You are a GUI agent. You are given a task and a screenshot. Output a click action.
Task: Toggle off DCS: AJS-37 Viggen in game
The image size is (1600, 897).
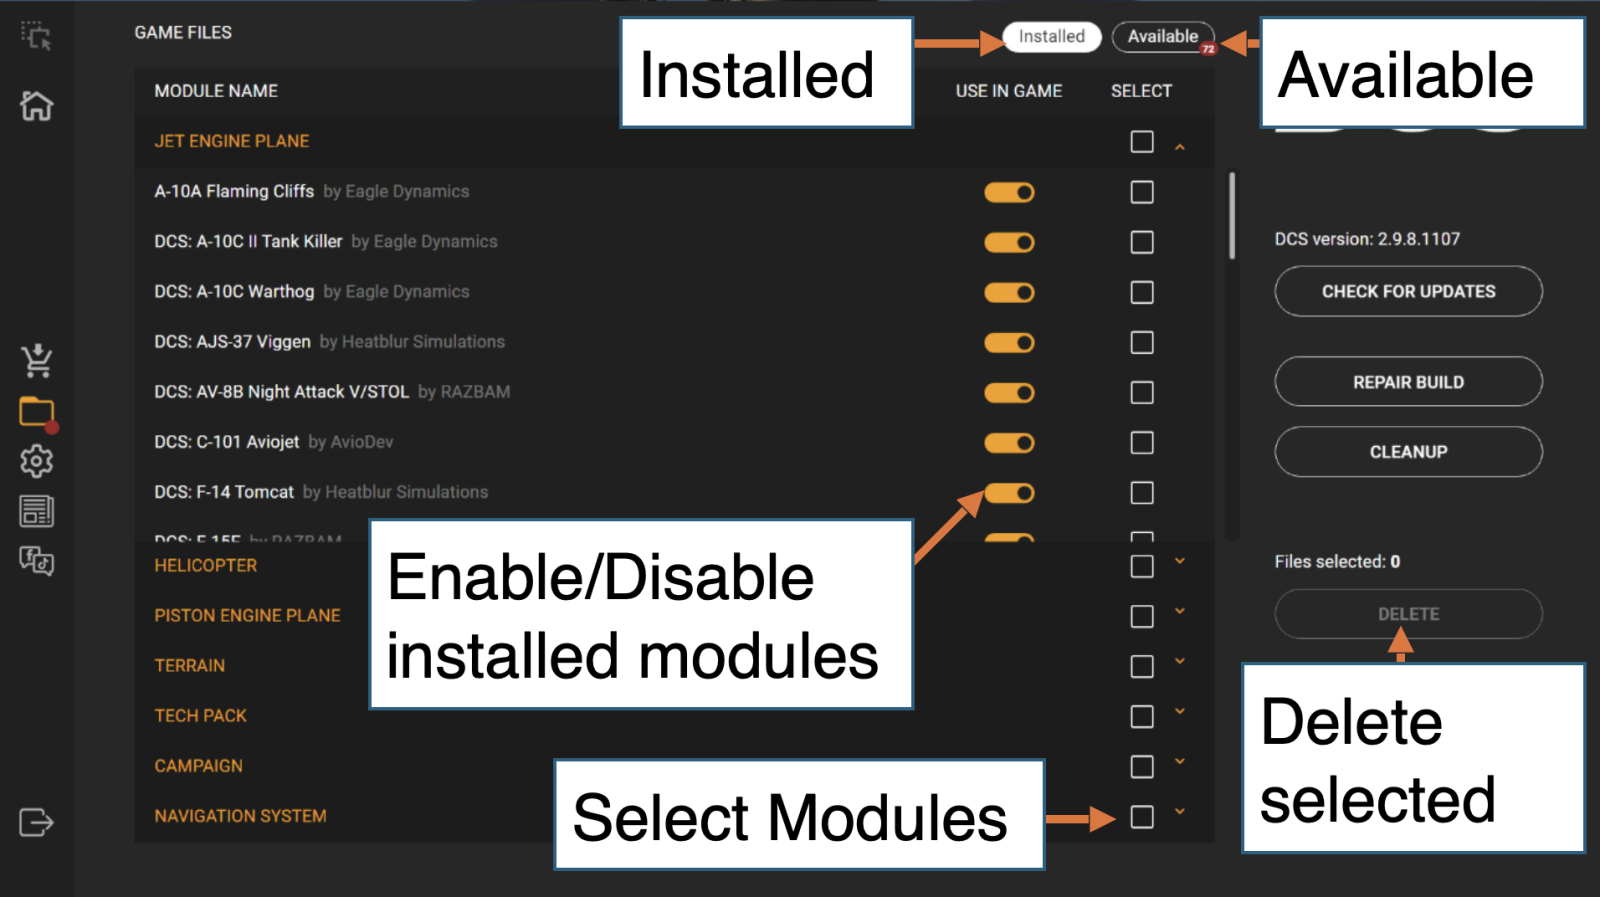1009,343
